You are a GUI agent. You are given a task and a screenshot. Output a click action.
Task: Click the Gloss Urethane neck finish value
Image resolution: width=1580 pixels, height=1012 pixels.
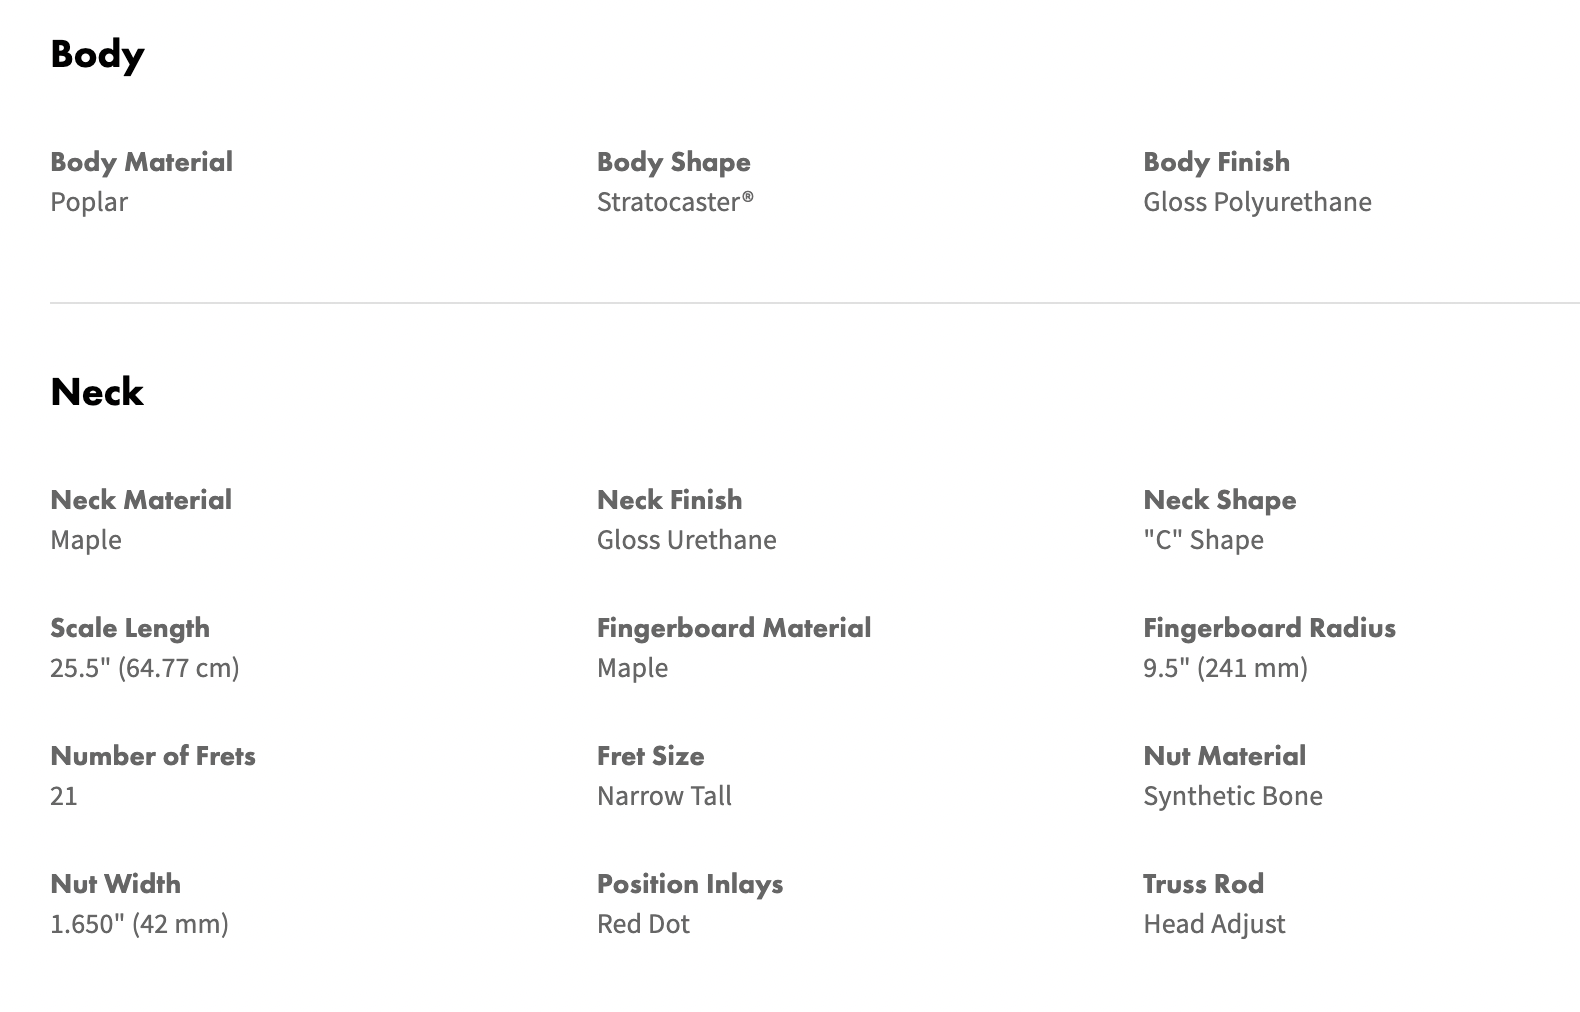click(x=687, y=540)
